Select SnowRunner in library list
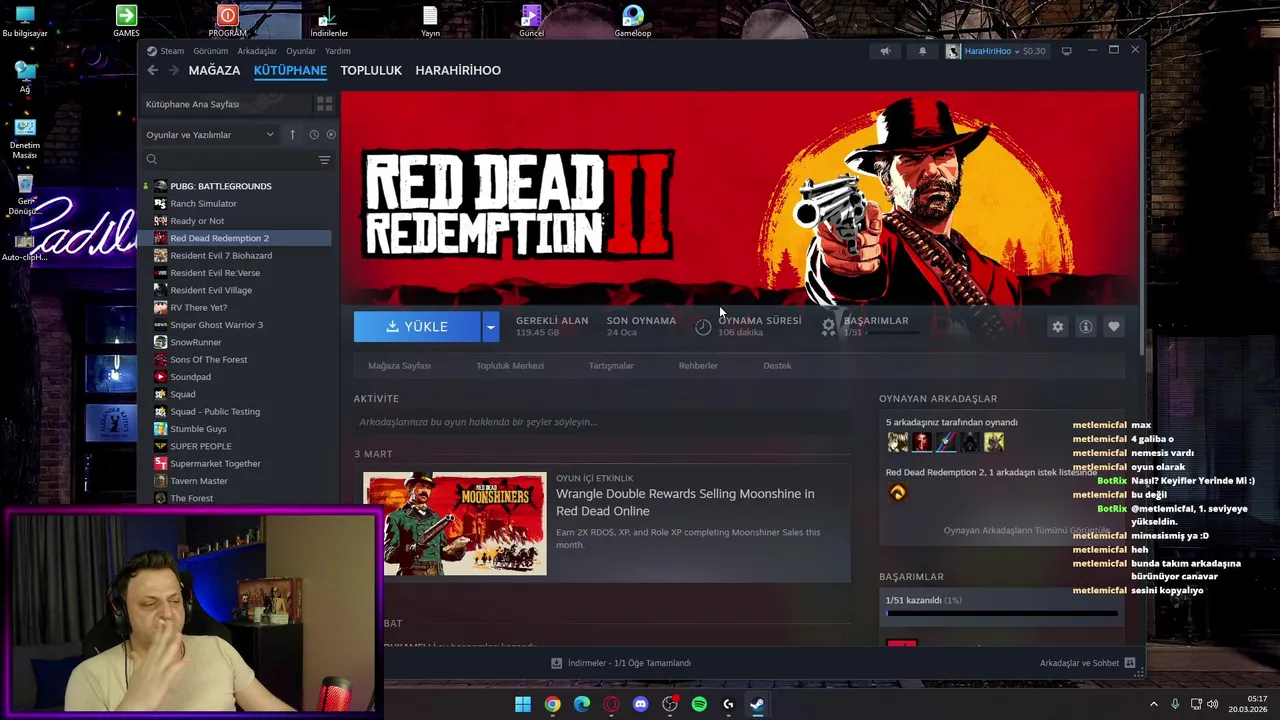 [195, 342]
